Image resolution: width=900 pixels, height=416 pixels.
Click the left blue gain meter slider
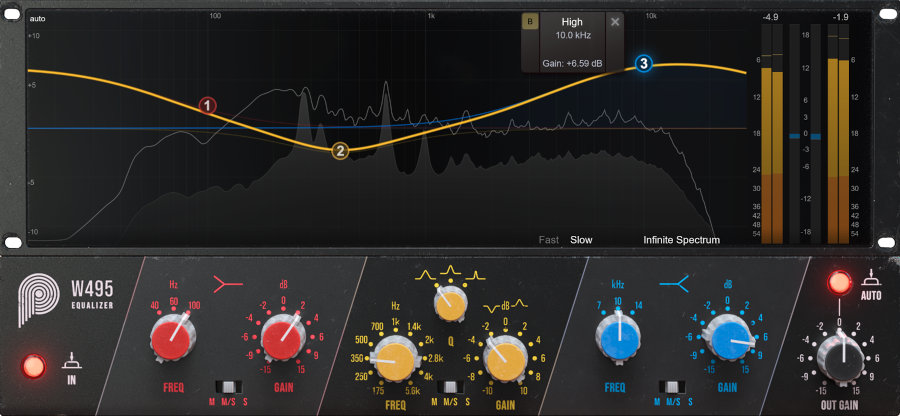click(795, 136)
